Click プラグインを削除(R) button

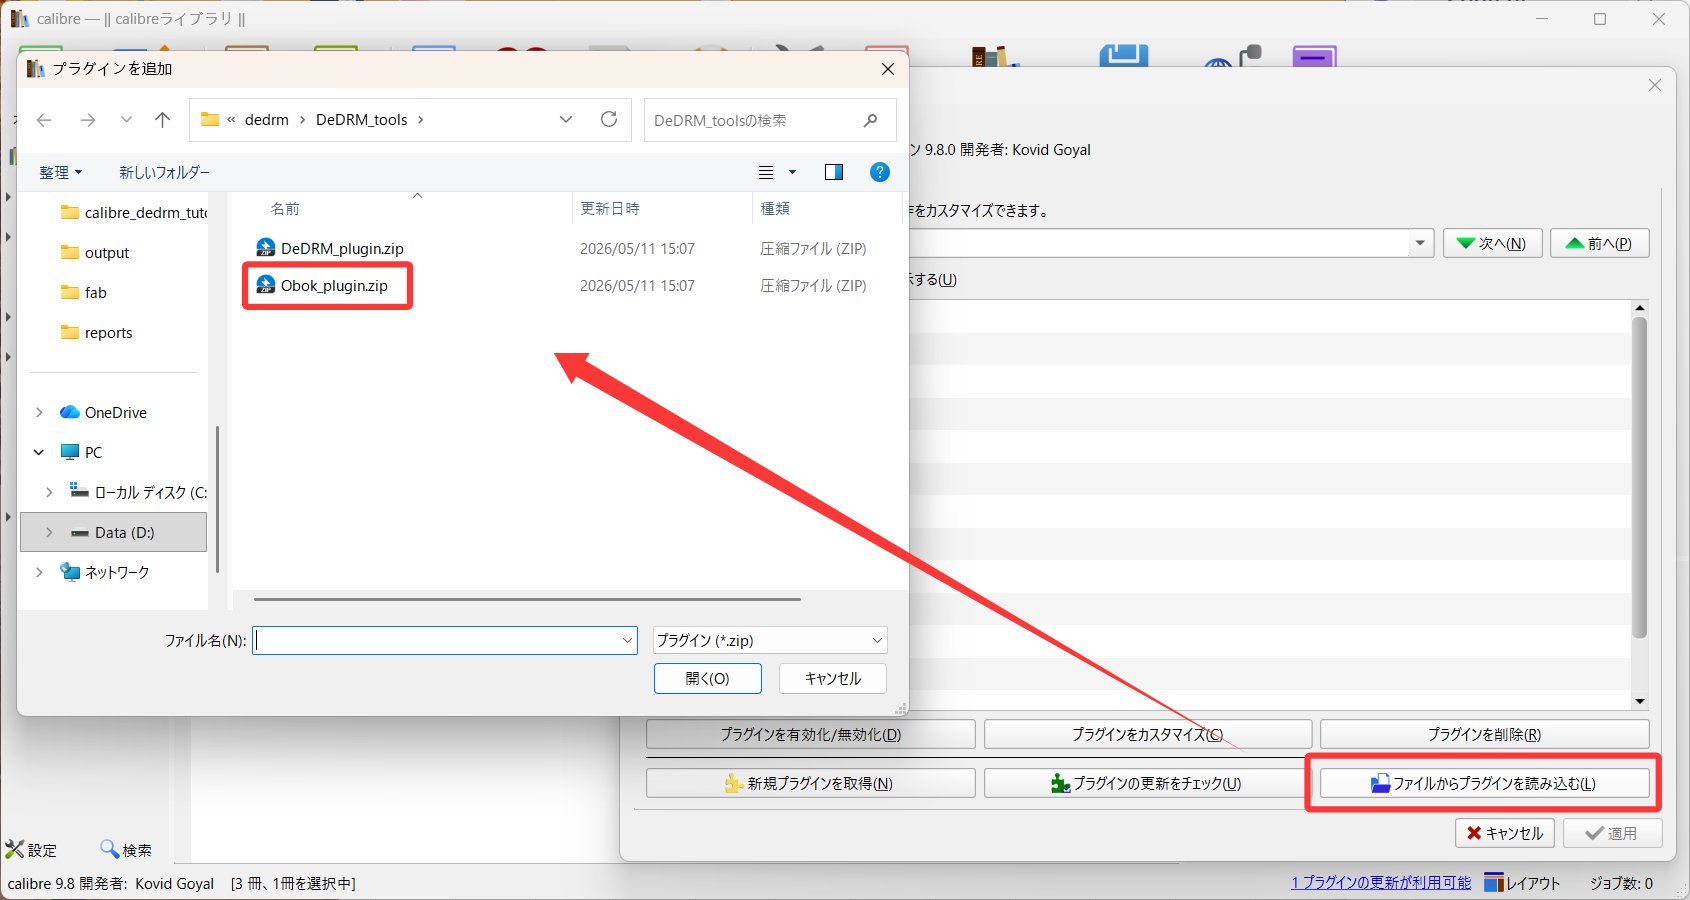click(x=1485, y=734)
